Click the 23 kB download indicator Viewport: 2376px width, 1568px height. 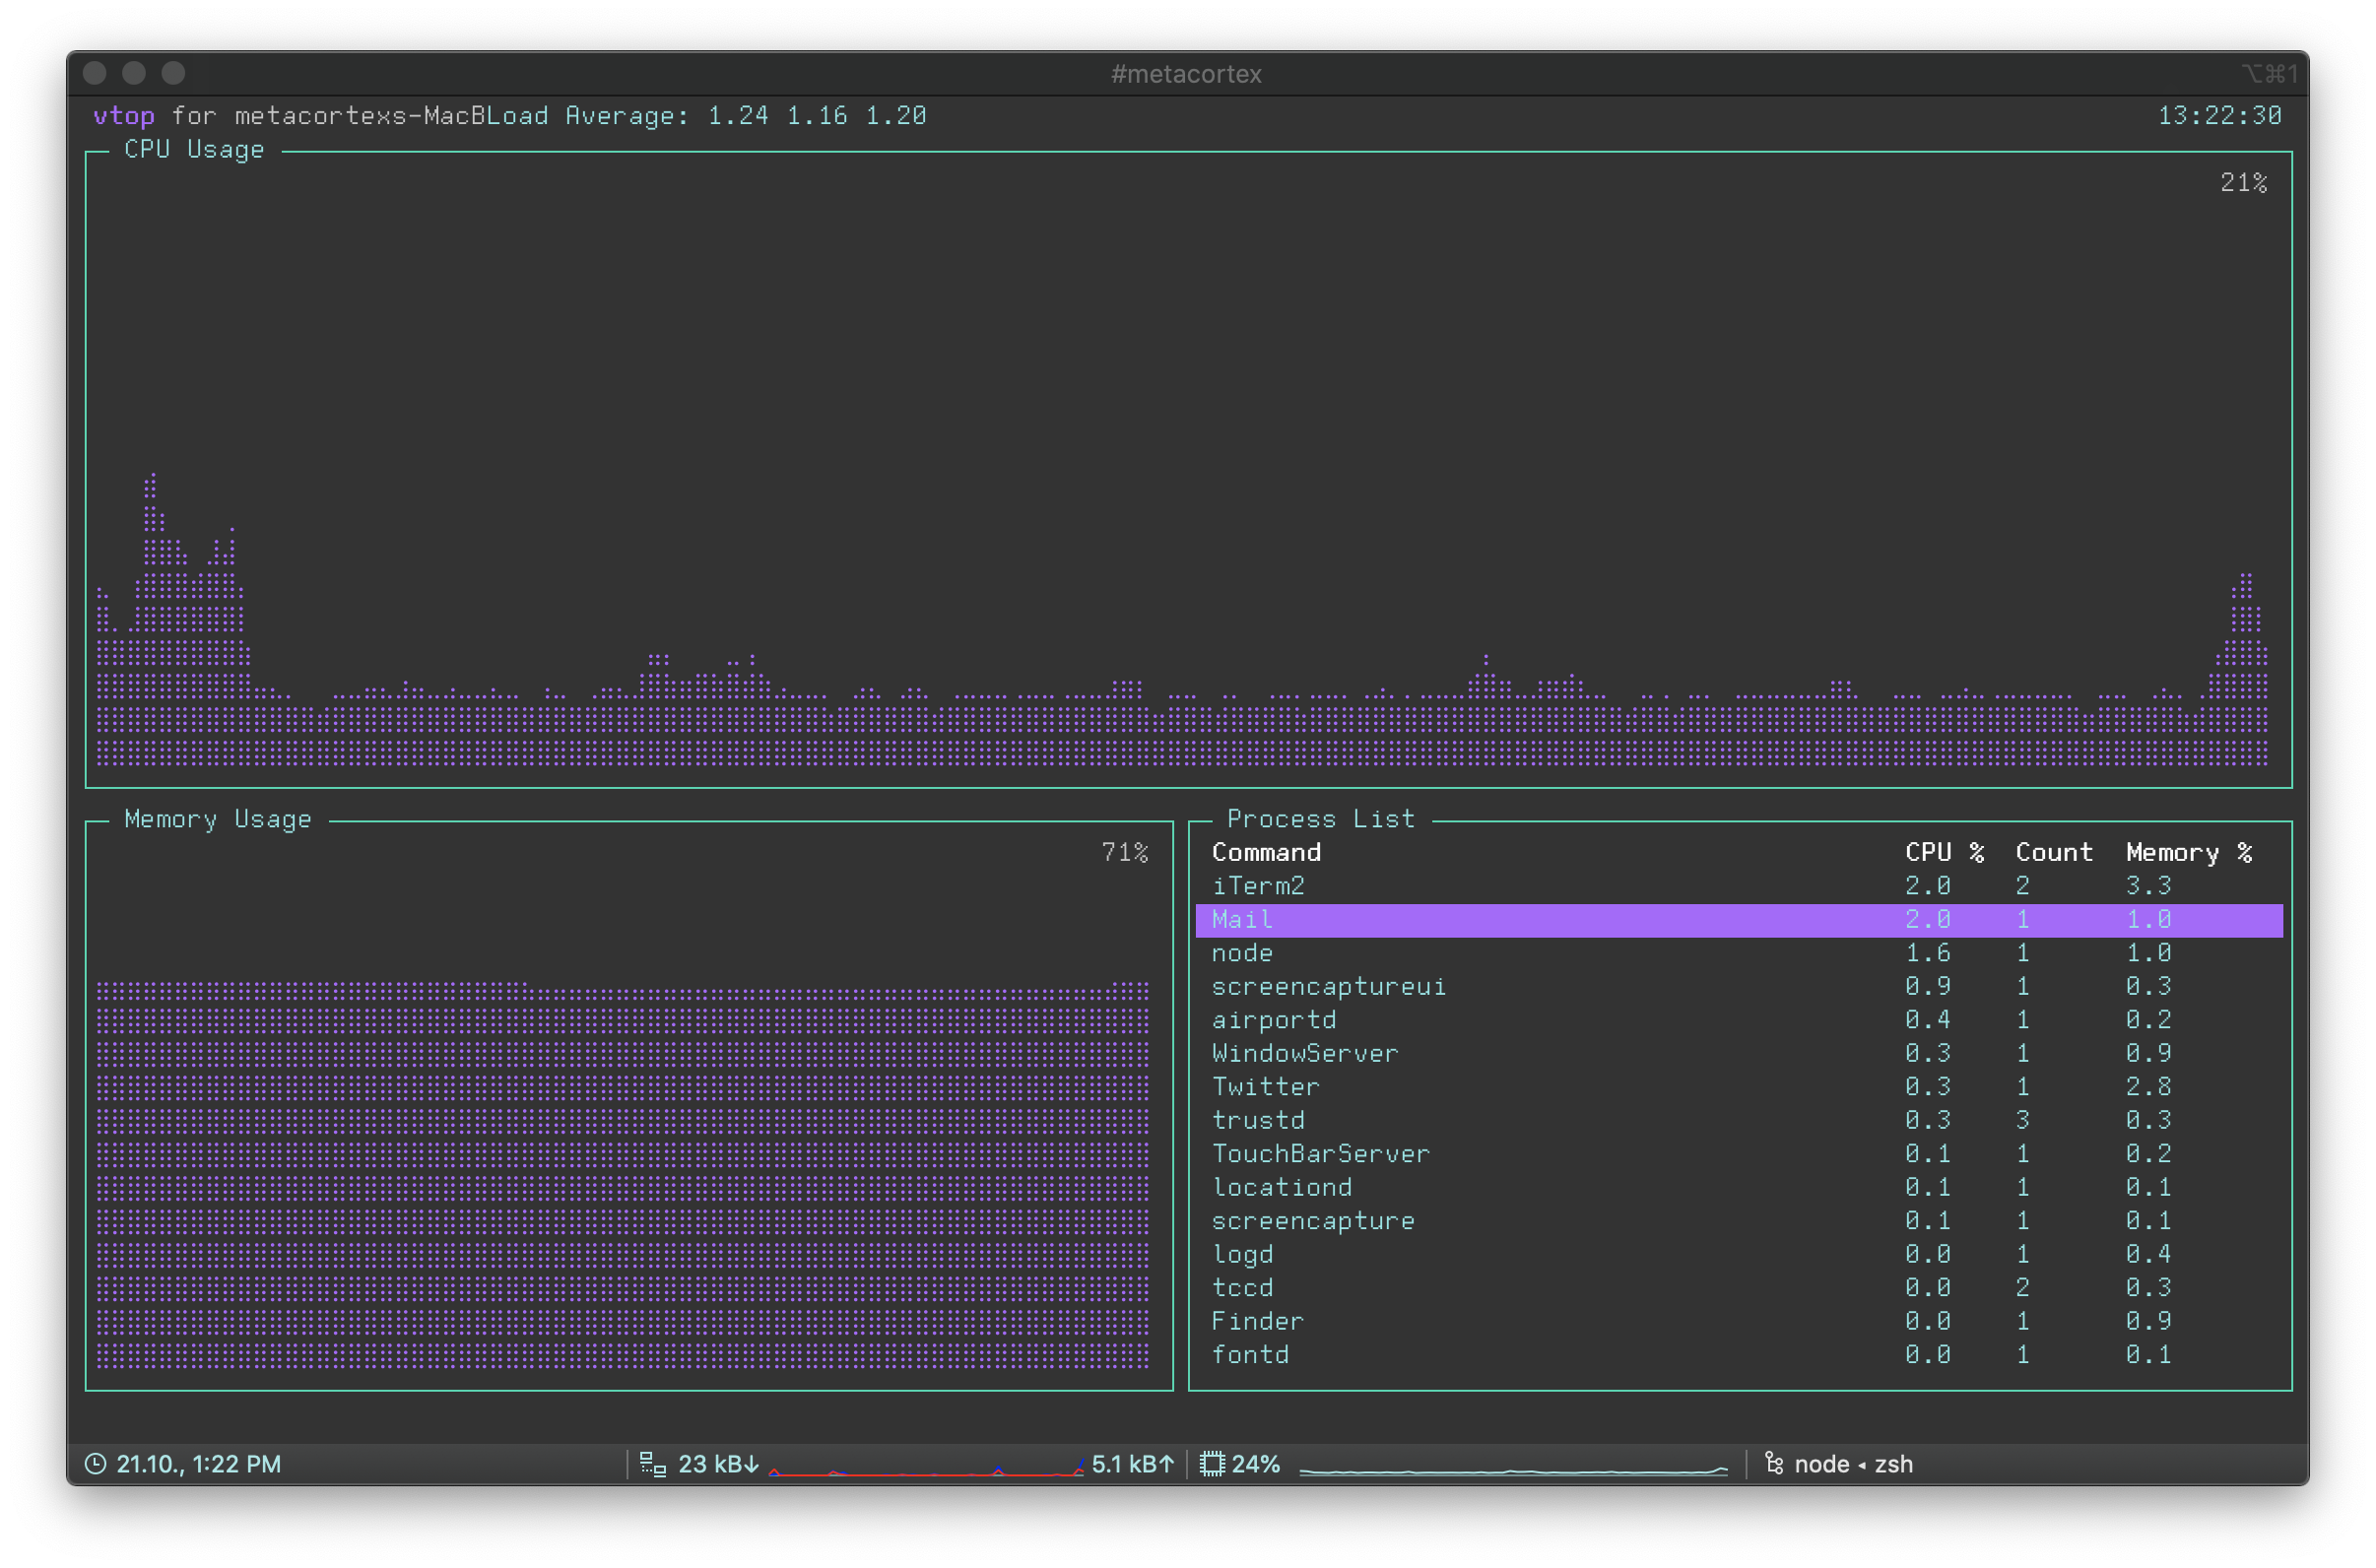pyautogui.click(x=719, y=1464)
